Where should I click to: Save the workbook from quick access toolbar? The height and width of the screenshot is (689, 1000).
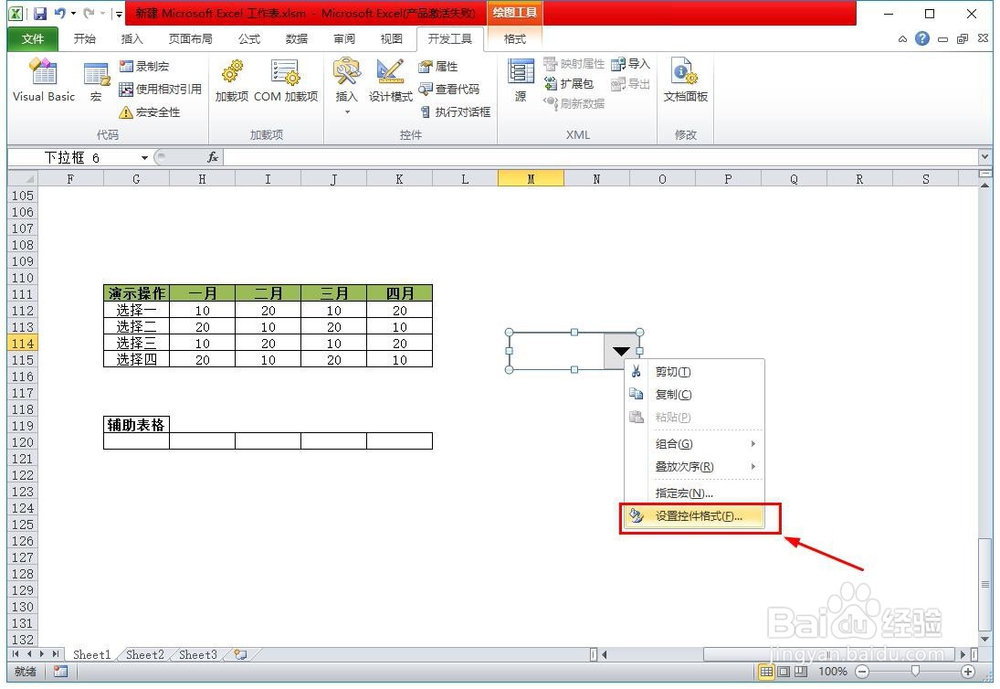coord(40,13)
